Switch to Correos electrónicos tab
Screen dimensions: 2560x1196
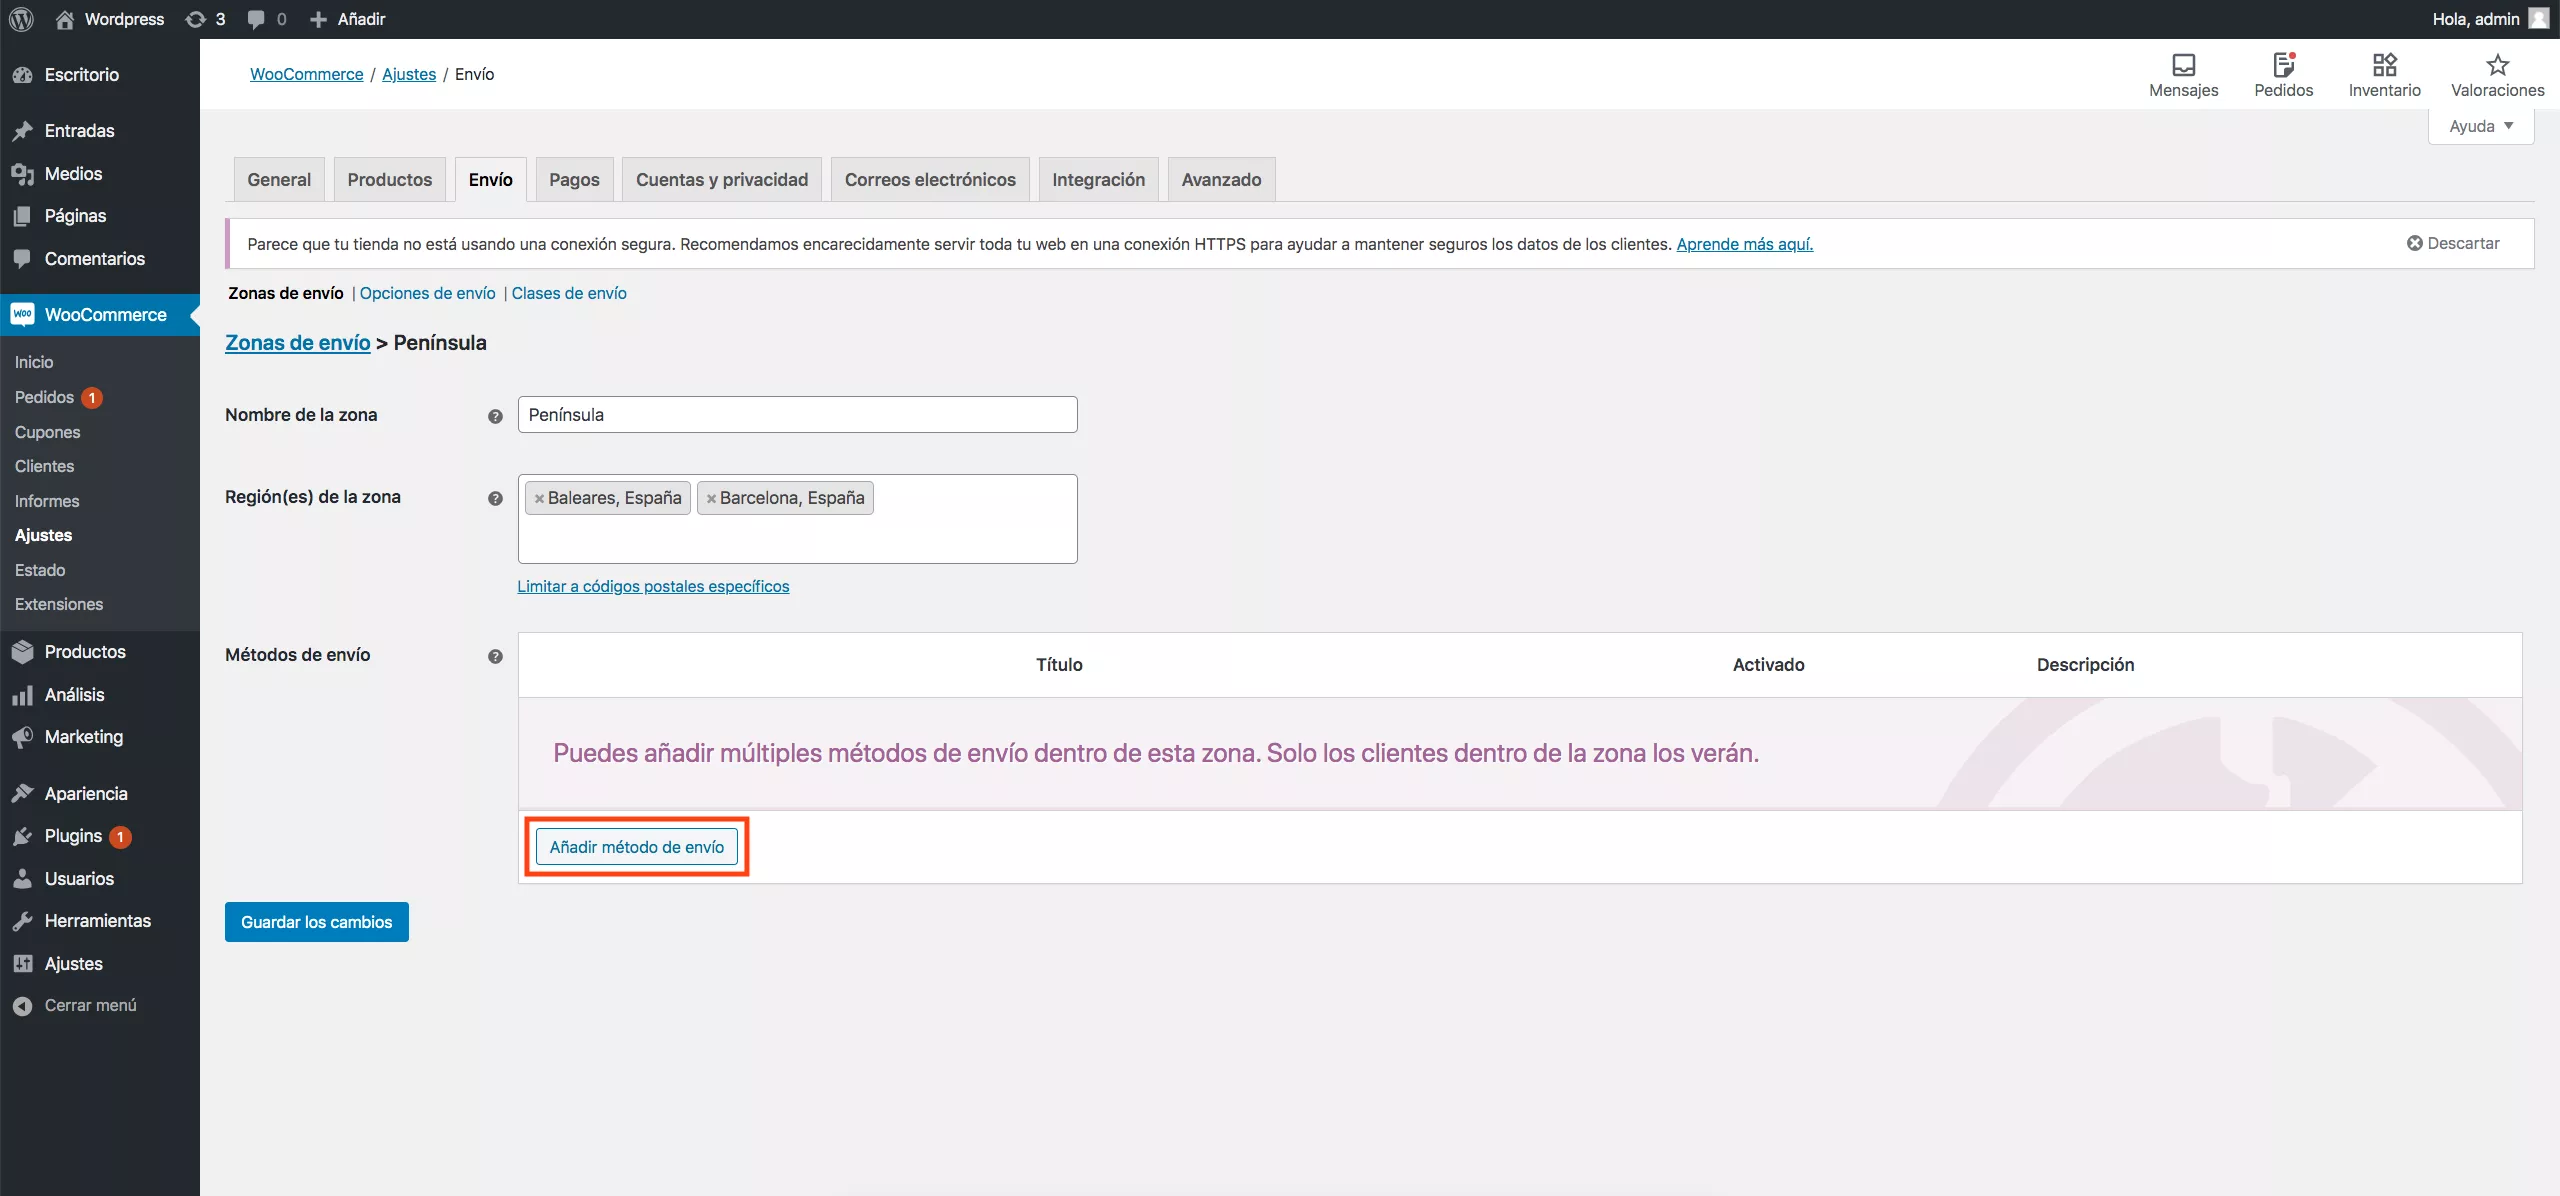pos(930,180)
